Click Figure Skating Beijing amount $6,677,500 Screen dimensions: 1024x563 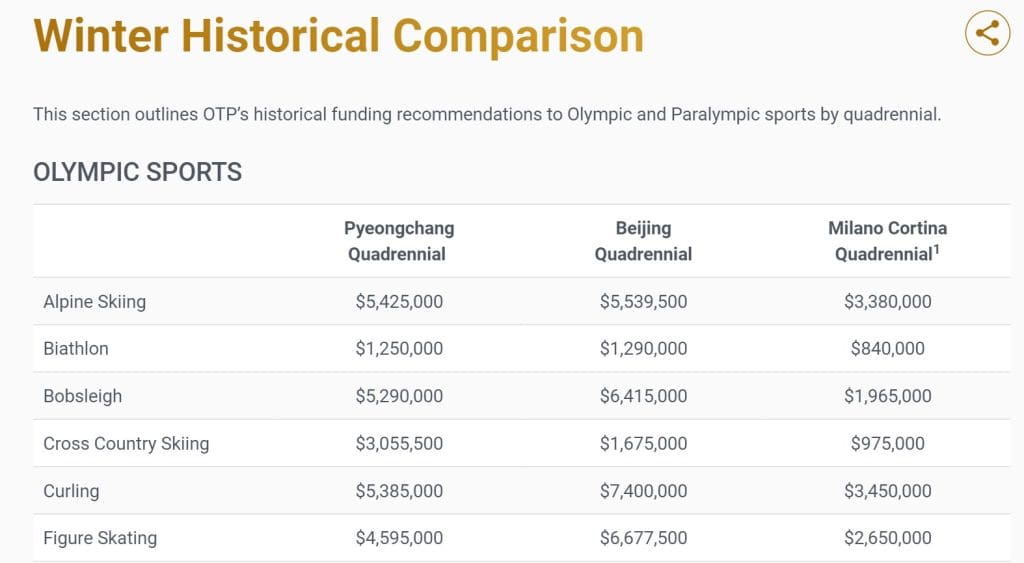point(643,538)
